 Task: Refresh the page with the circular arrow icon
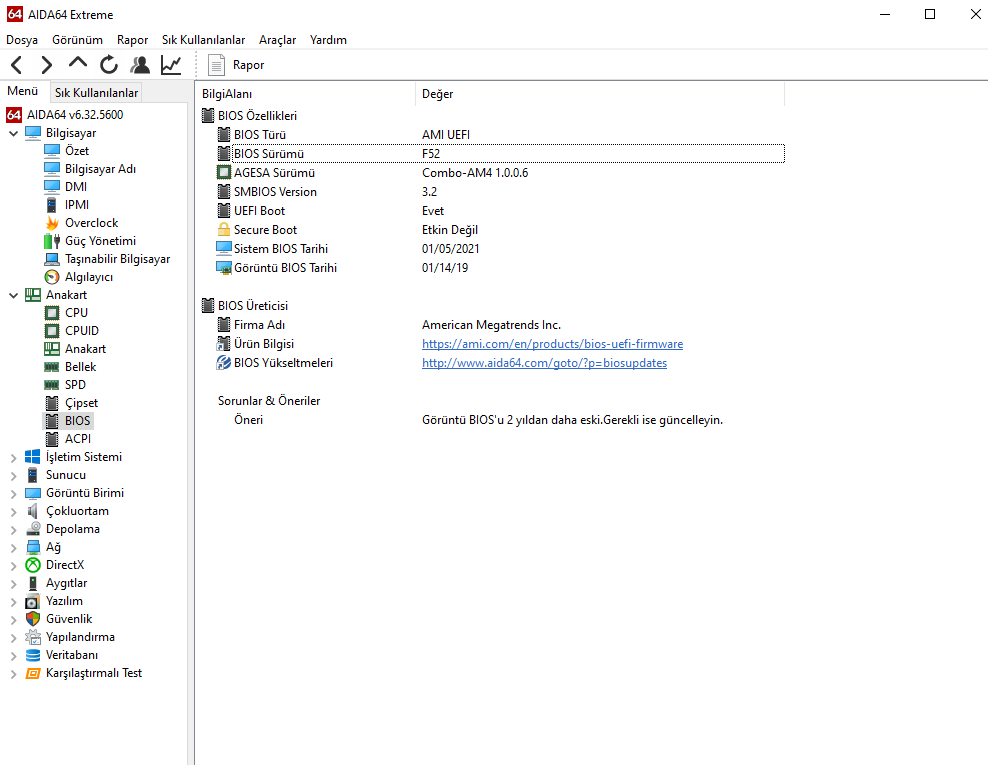[x=109, y=65]
